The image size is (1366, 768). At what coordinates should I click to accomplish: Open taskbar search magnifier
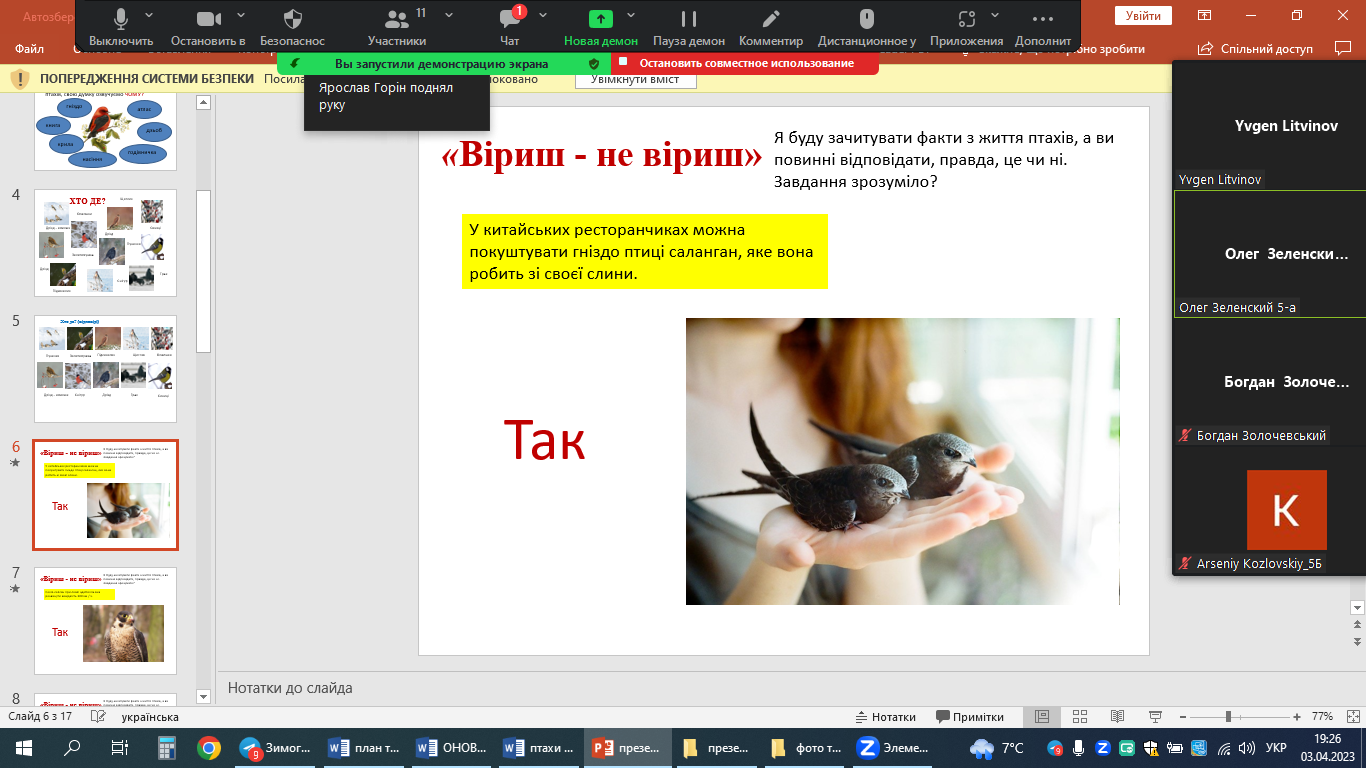(72, 747)
